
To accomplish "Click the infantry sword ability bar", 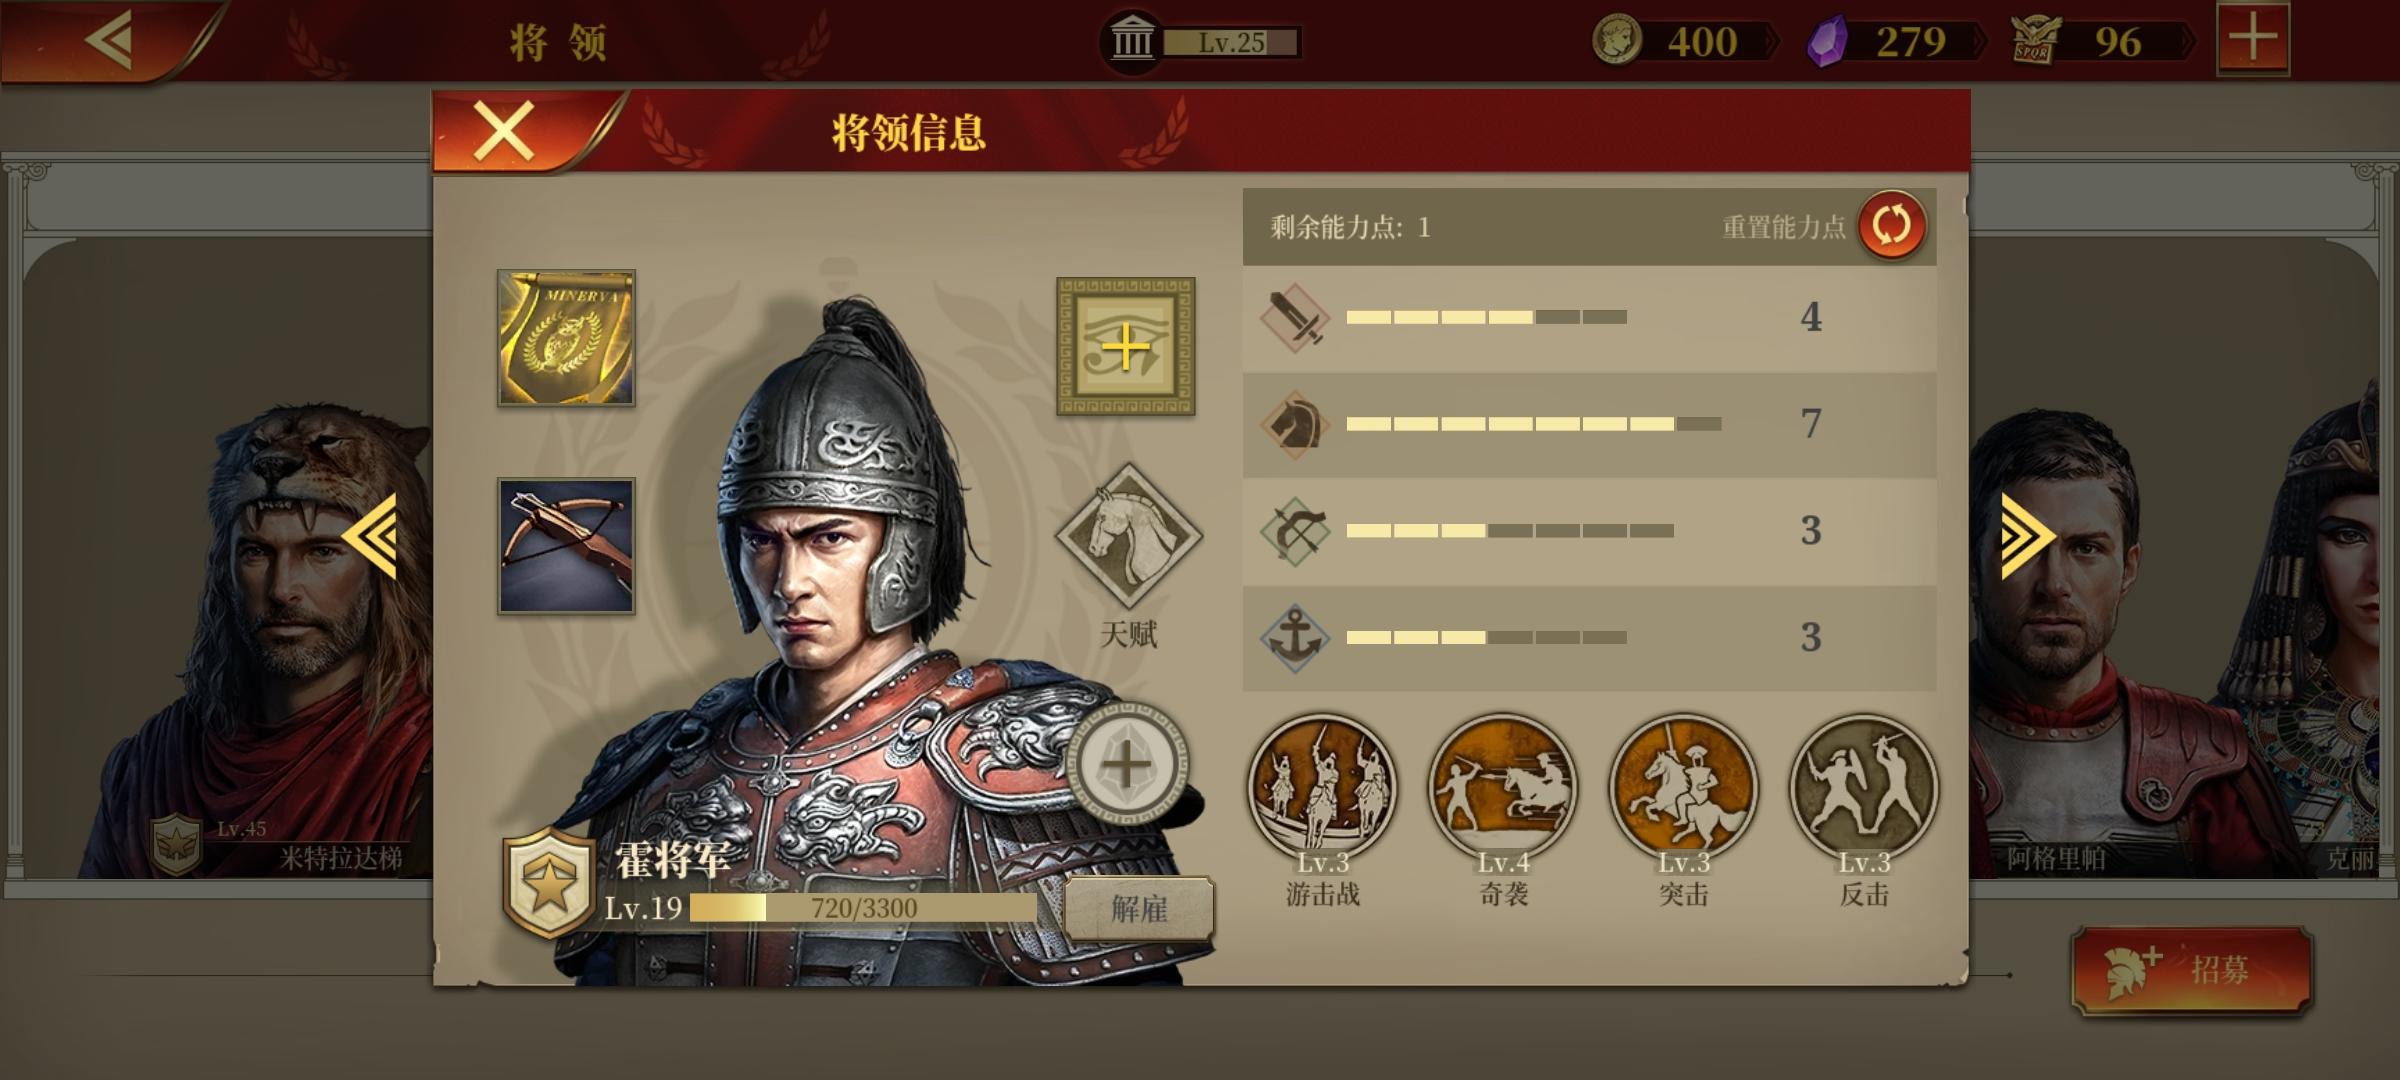I will coord(1589,318).
